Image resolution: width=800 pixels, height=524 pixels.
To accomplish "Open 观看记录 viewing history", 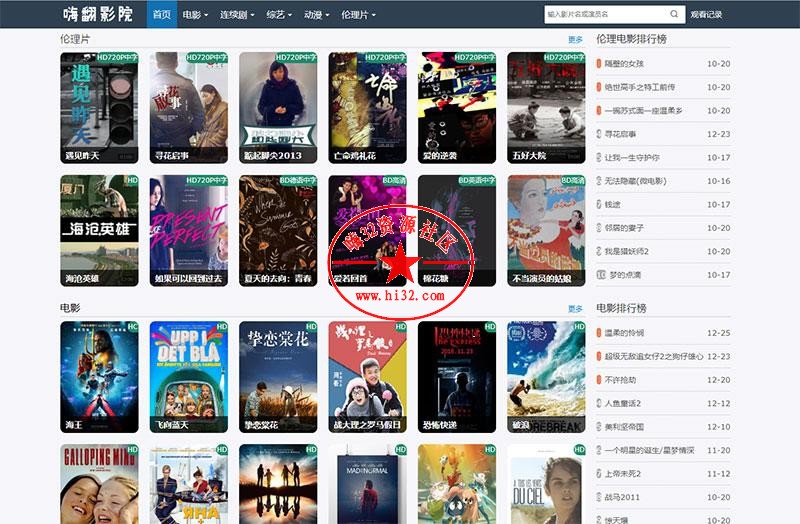I will (x=706, y=15).
